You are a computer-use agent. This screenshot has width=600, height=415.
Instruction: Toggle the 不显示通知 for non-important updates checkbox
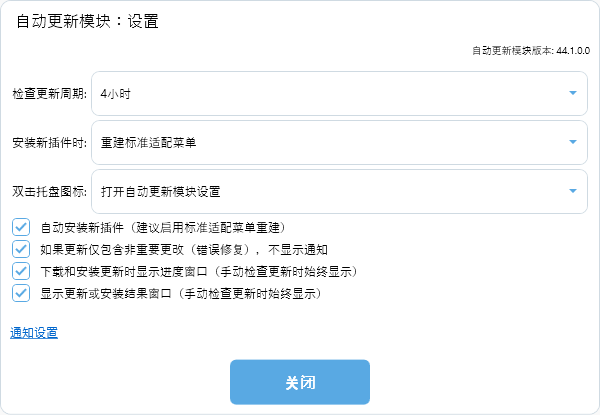tap(21, 249)
